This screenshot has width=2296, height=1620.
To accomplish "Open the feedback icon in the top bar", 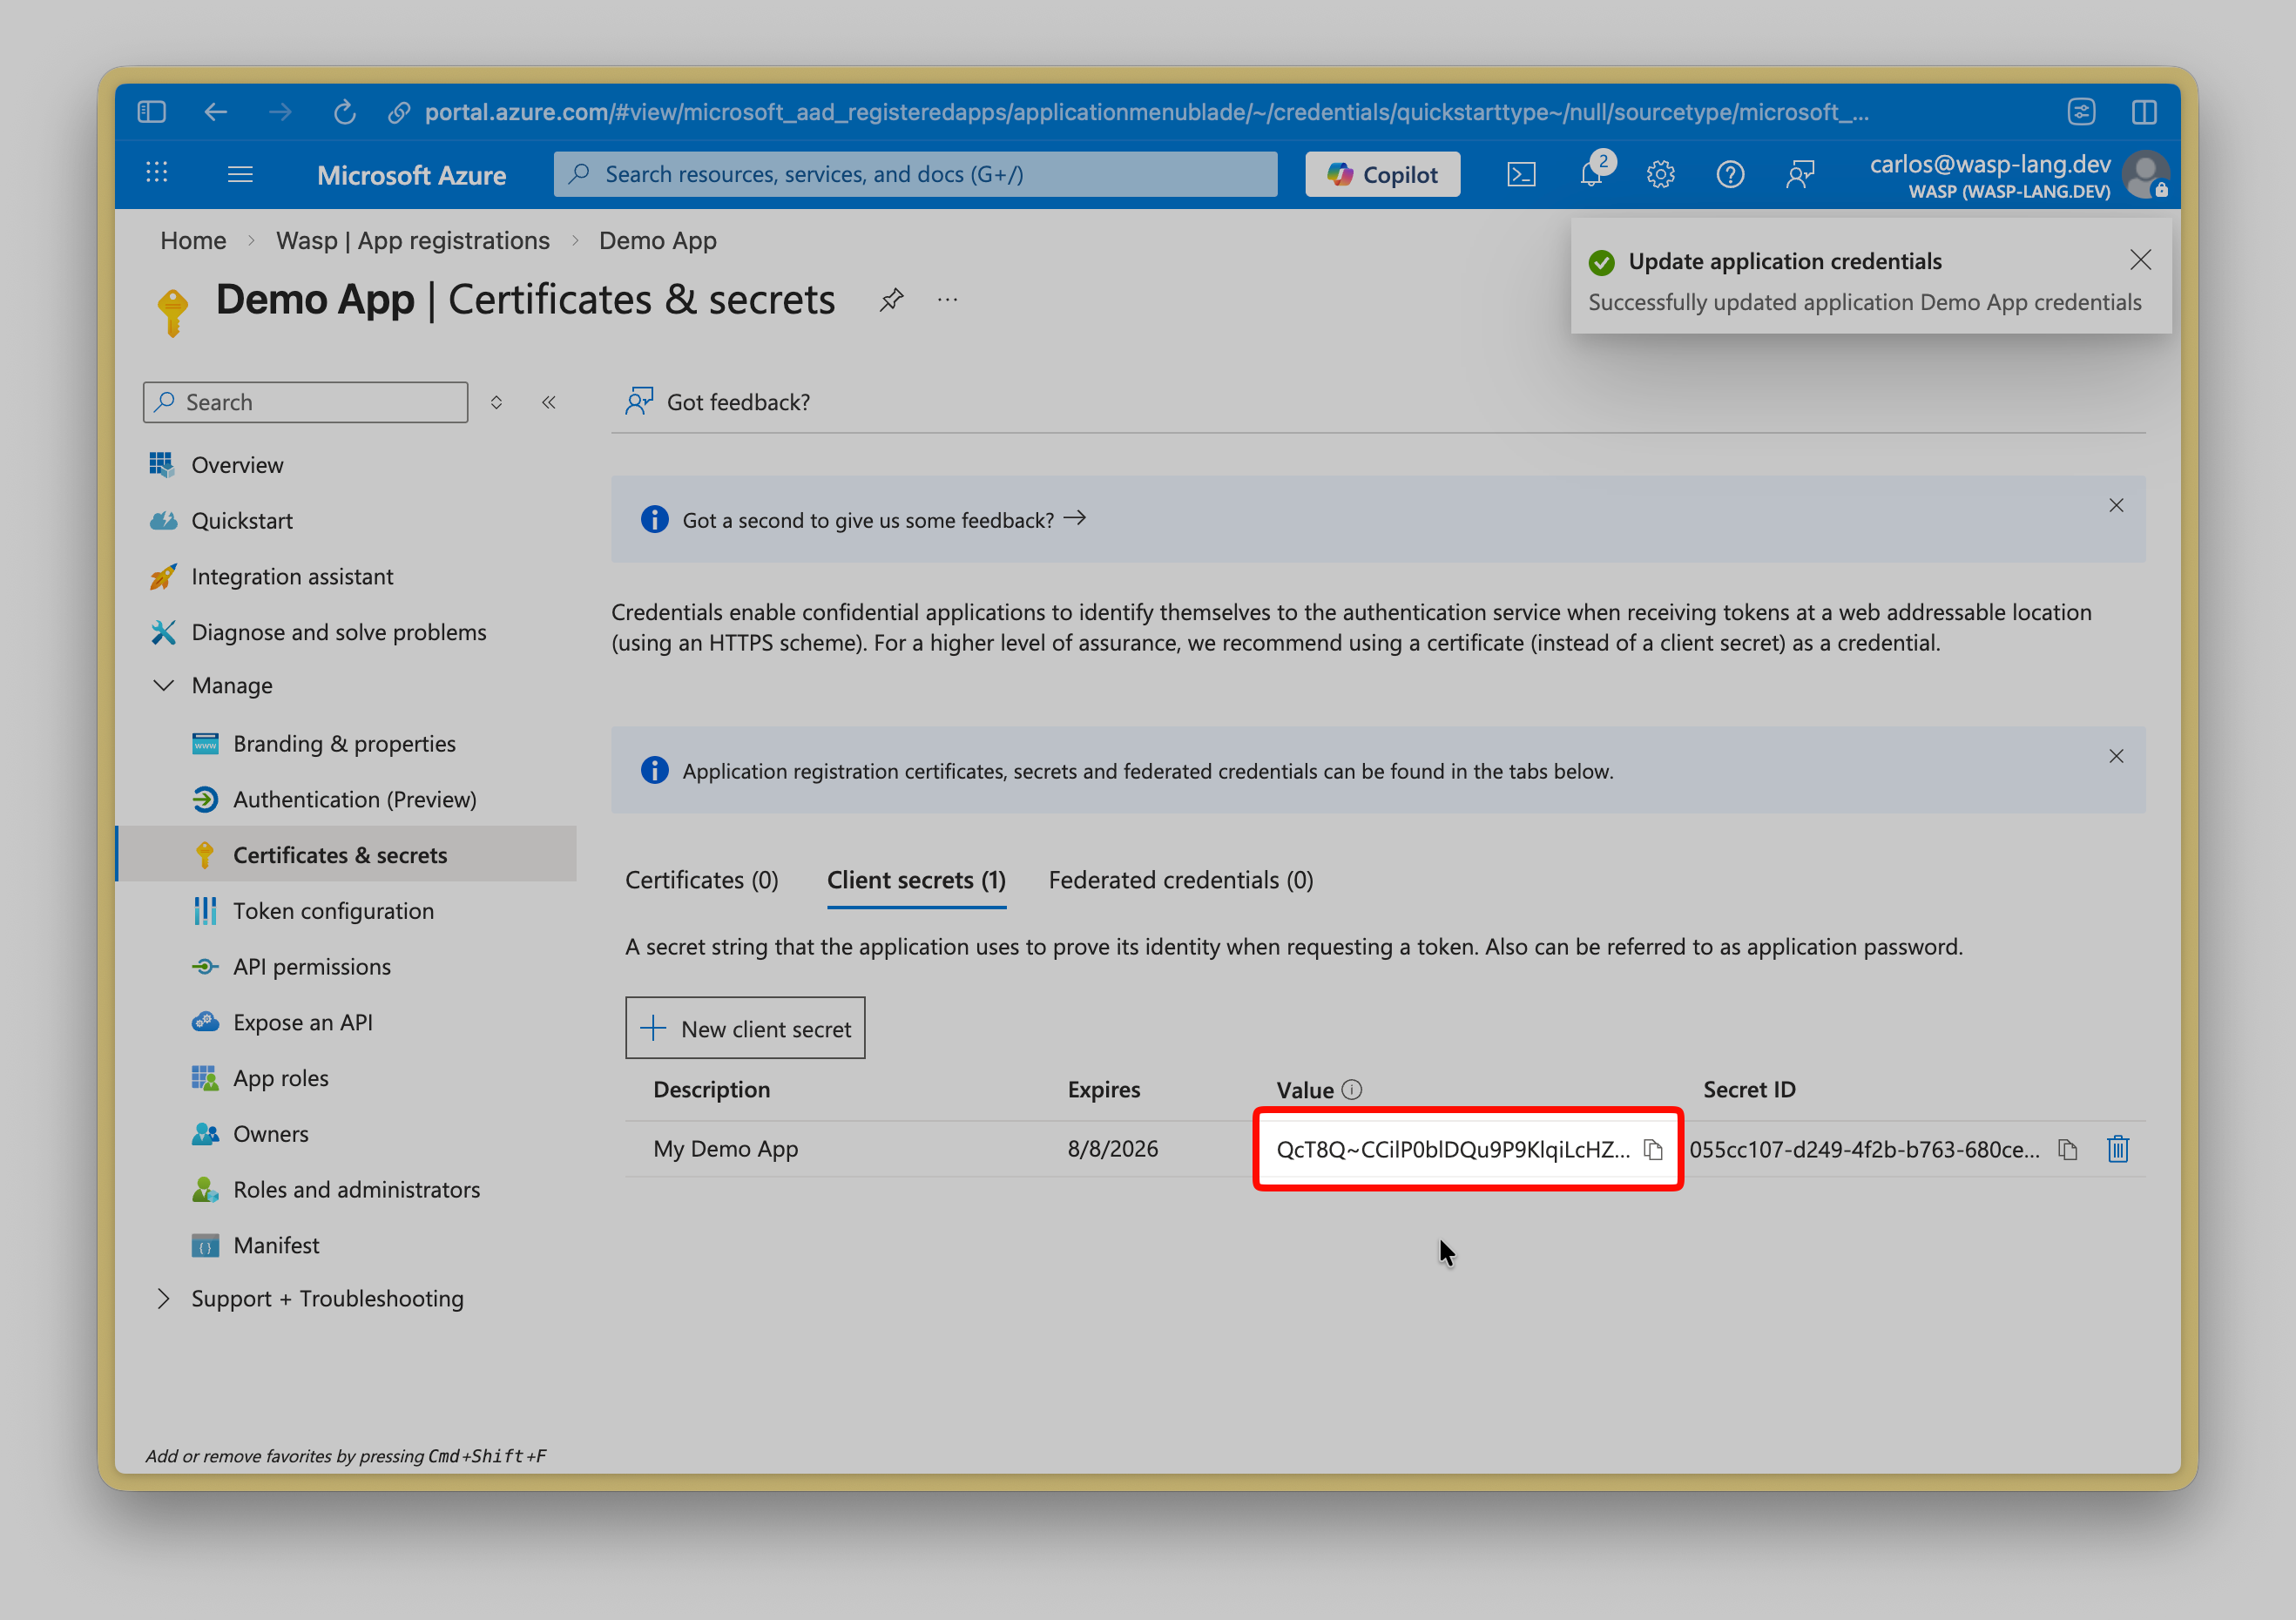I will (x=1800, y=174).
